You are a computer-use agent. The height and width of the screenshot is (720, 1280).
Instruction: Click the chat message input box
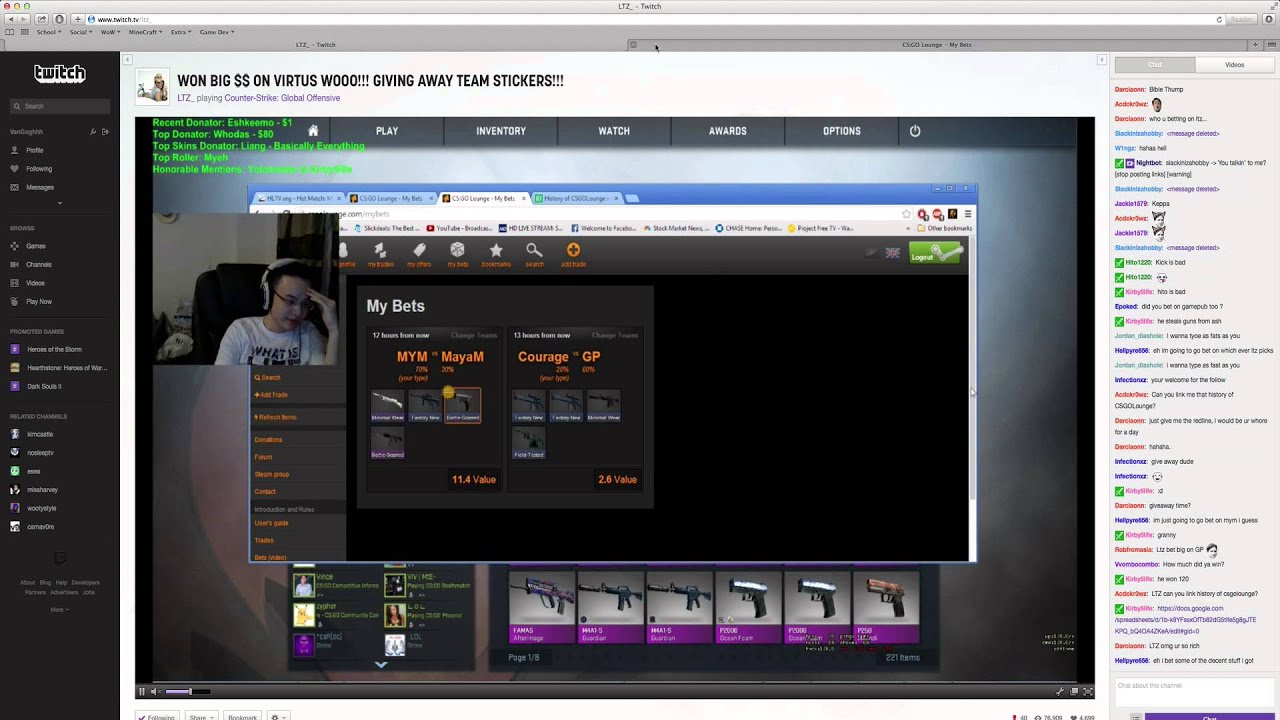(x=1195, y=691)
